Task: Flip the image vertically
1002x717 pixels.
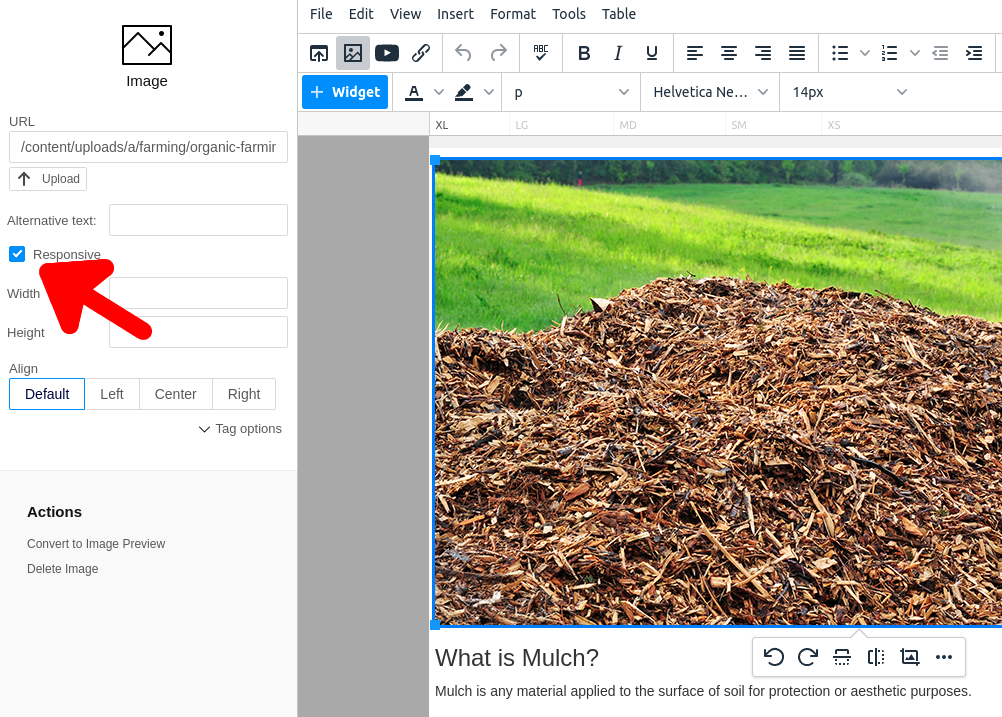Action: coord(842,657)
